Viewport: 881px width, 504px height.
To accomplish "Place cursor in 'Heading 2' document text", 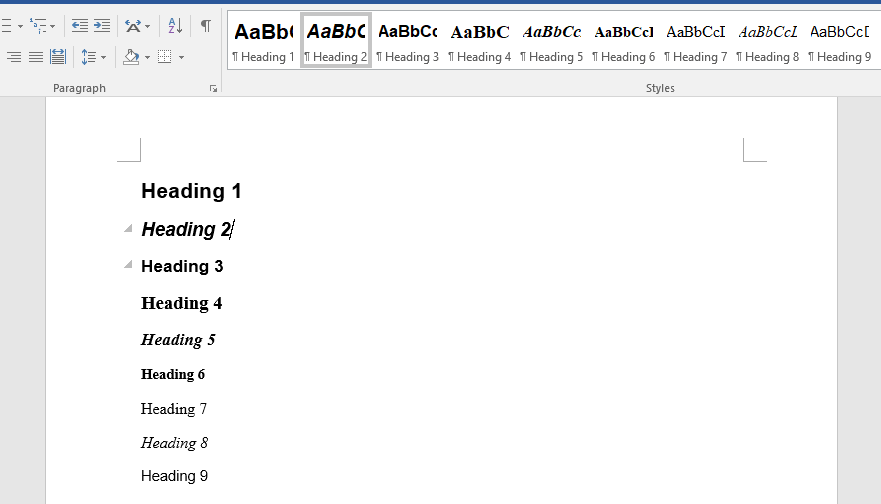I will [186, 229].
